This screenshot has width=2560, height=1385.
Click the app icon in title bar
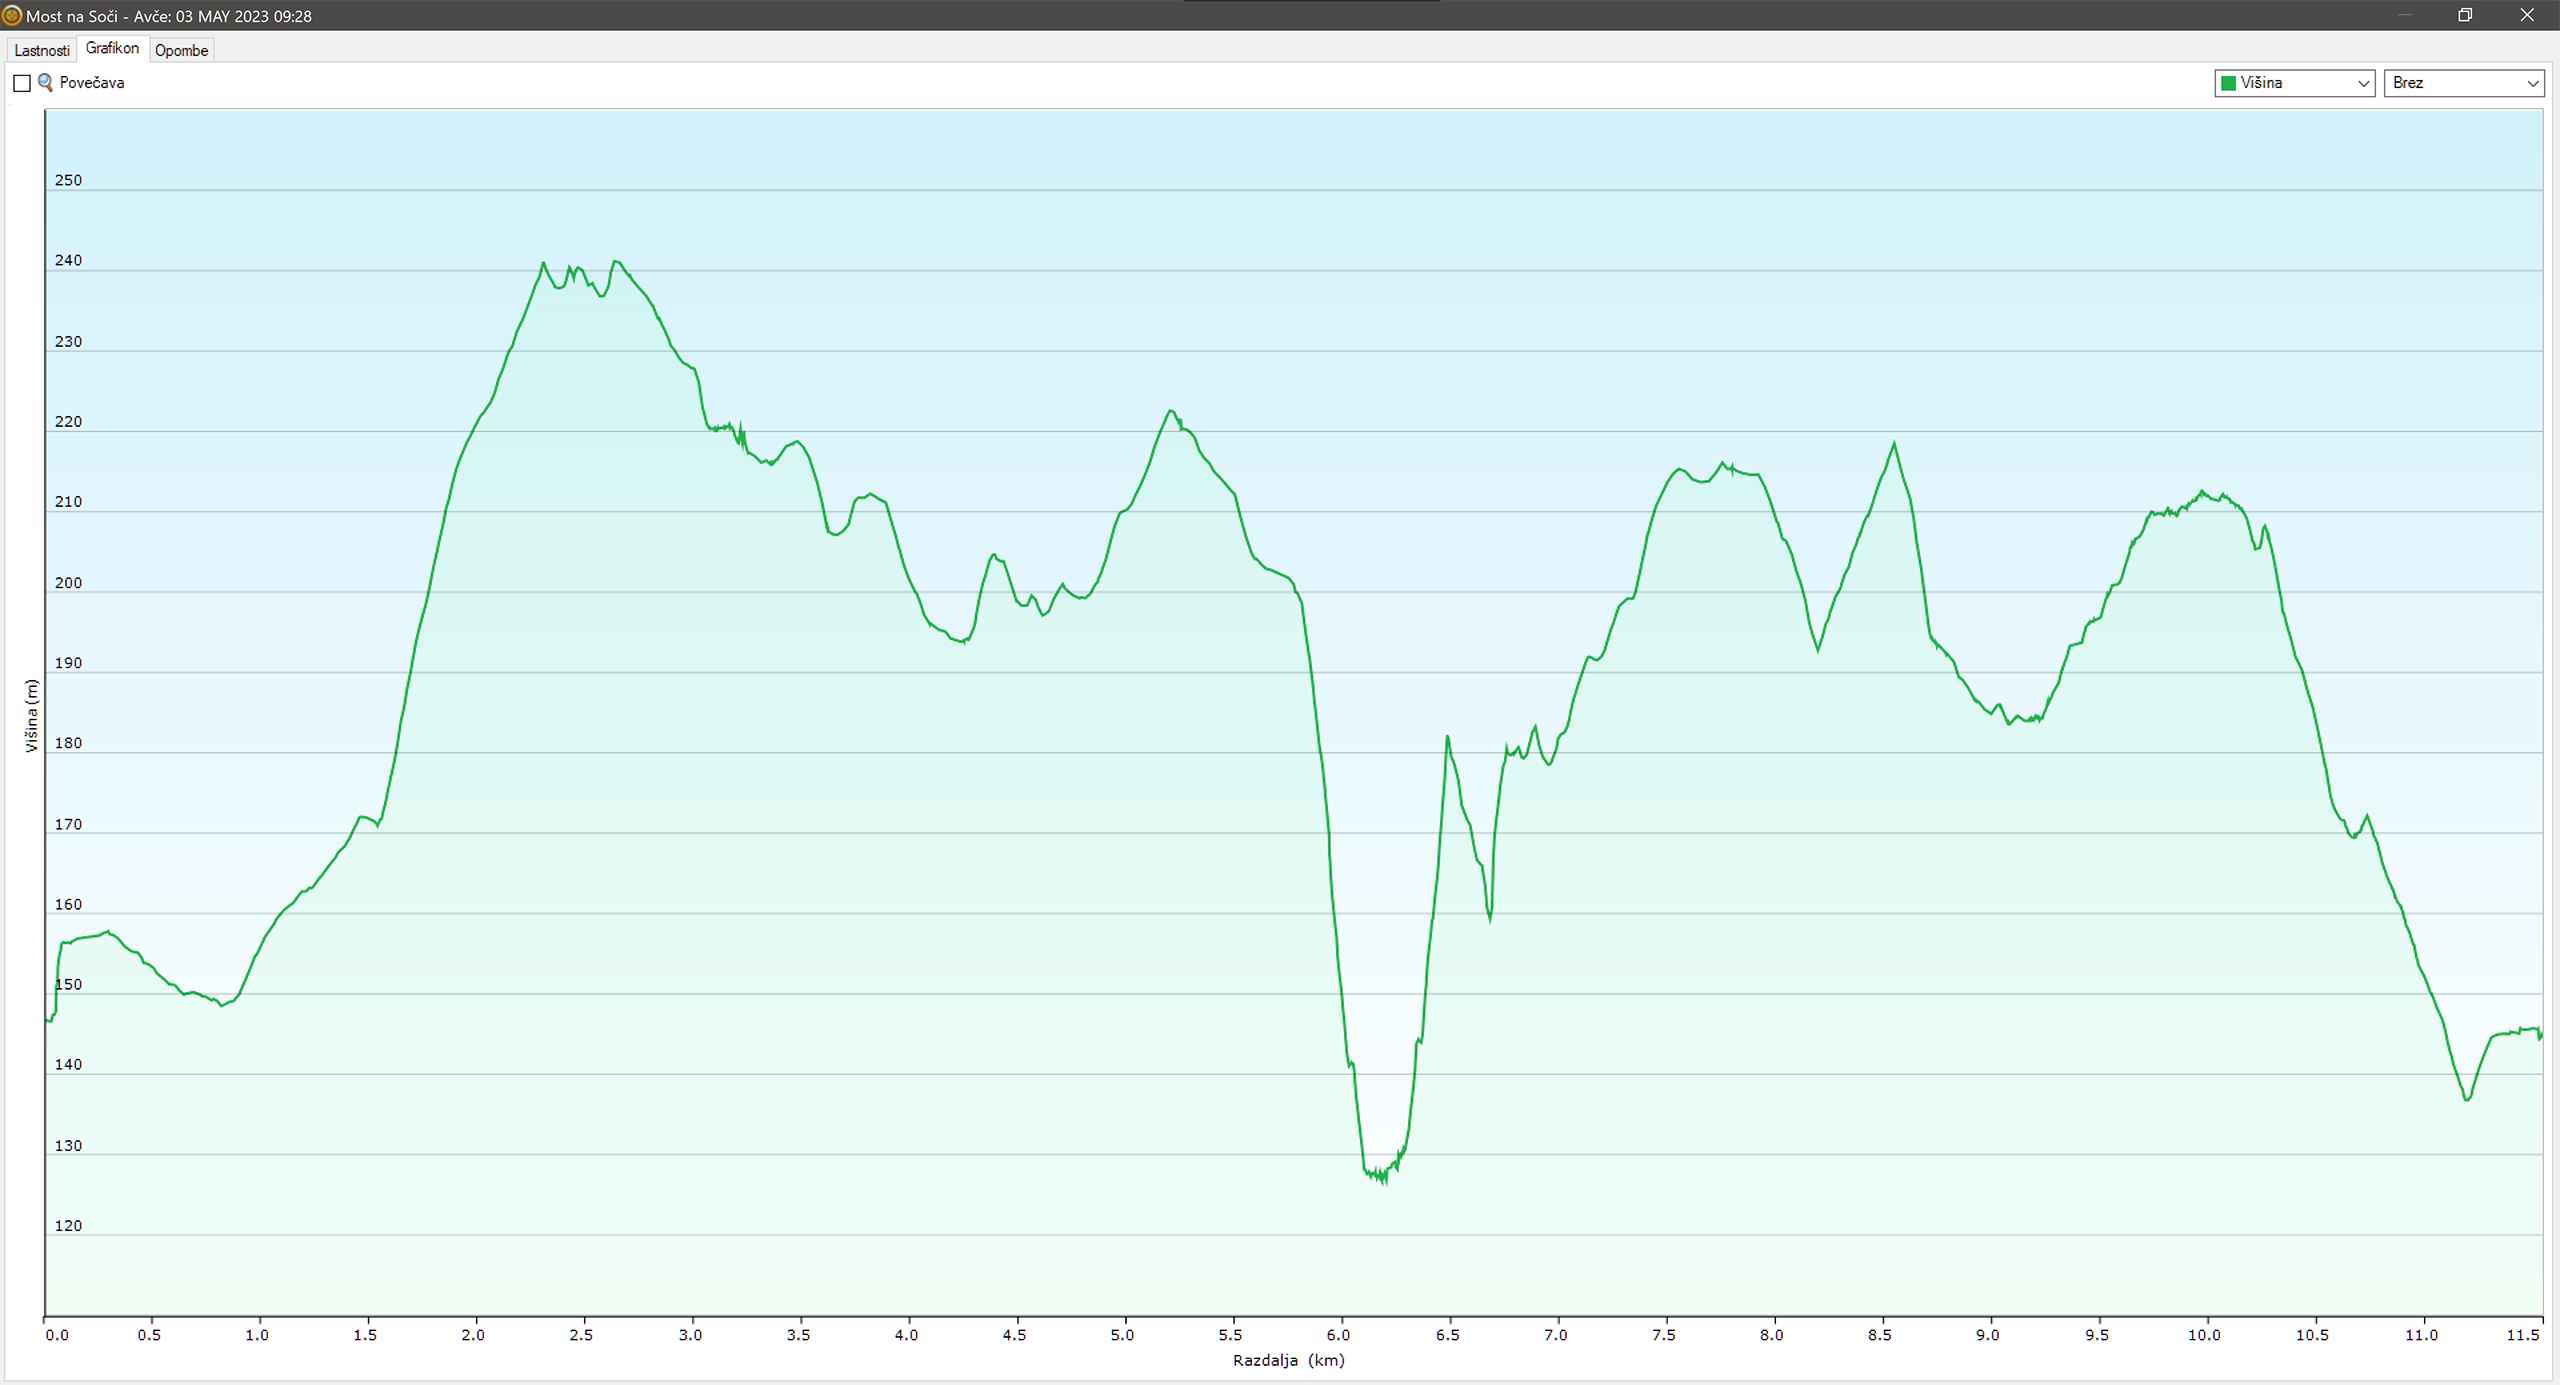(x=12, y=16)
